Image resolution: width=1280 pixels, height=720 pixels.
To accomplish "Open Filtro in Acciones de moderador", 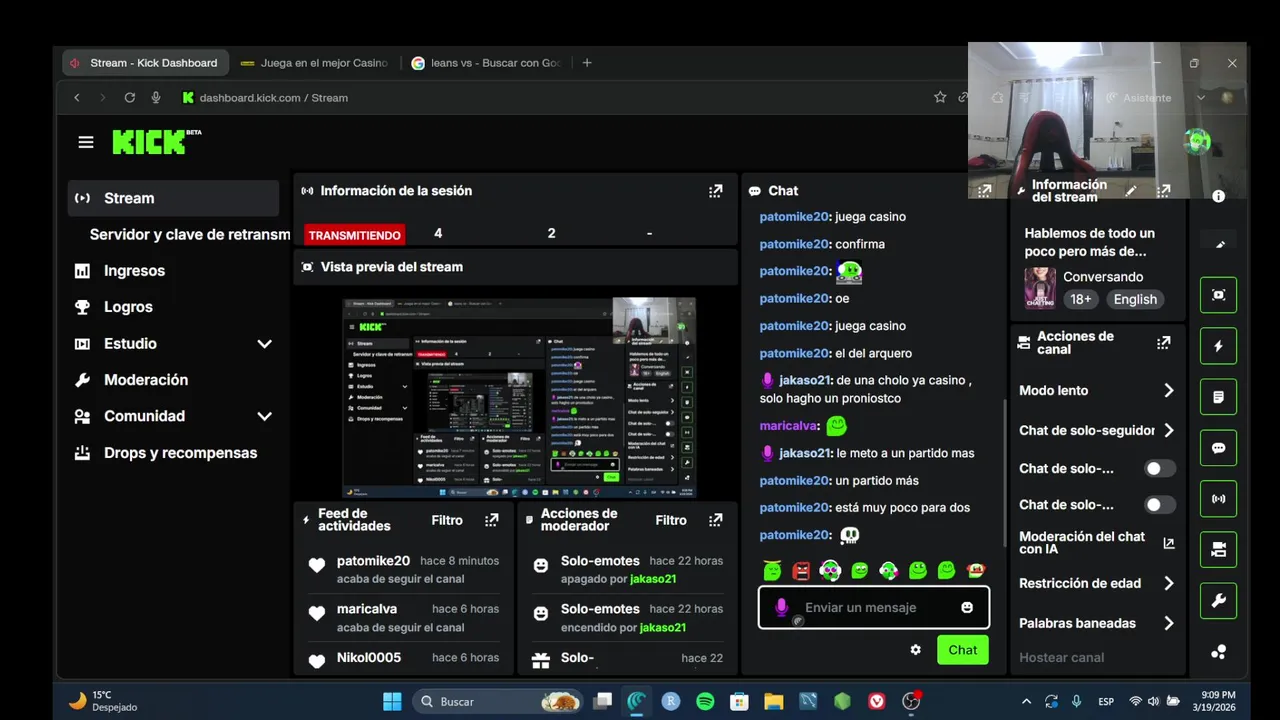I will point(671,520).
